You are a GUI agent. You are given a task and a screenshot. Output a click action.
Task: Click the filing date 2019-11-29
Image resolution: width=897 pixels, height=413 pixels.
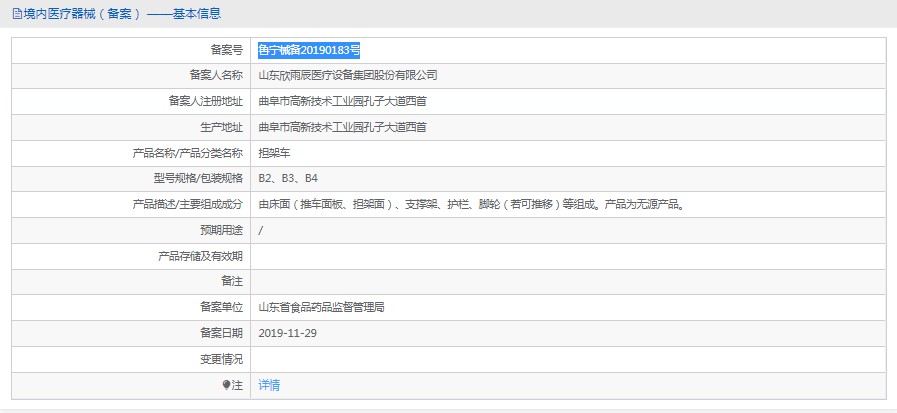(x=287, y=333)
